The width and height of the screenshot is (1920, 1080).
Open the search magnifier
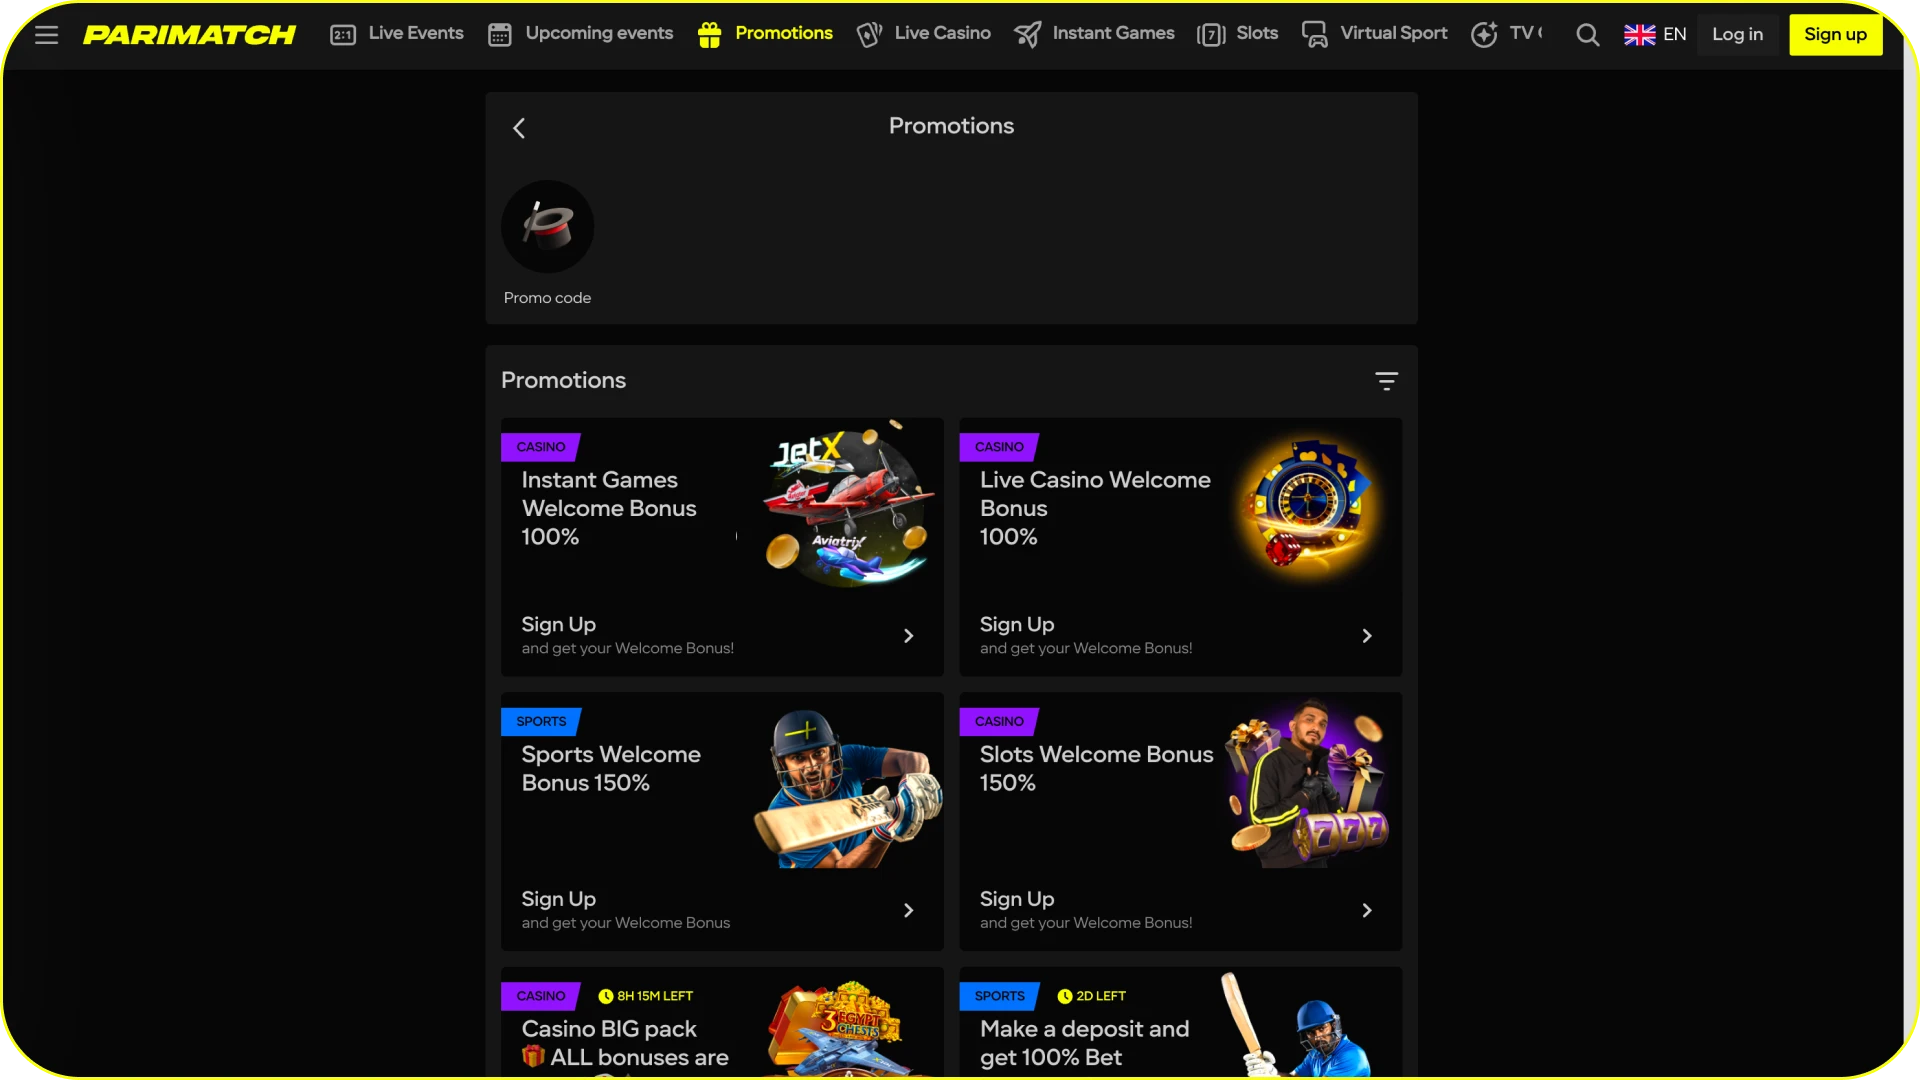tap(1587, 35)
